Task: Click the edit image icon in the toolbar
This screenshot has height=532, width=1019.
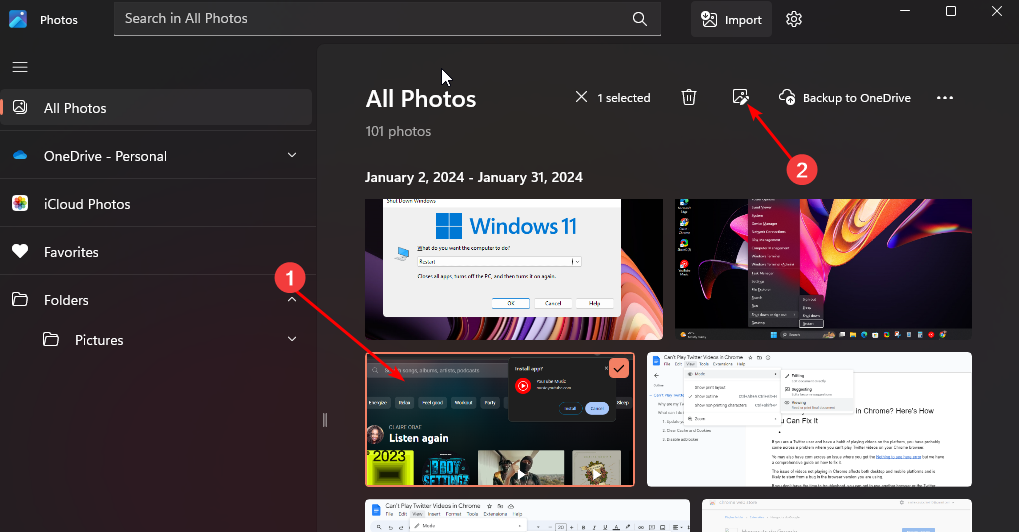Action: pyautogui.click(x=740, y=97)
